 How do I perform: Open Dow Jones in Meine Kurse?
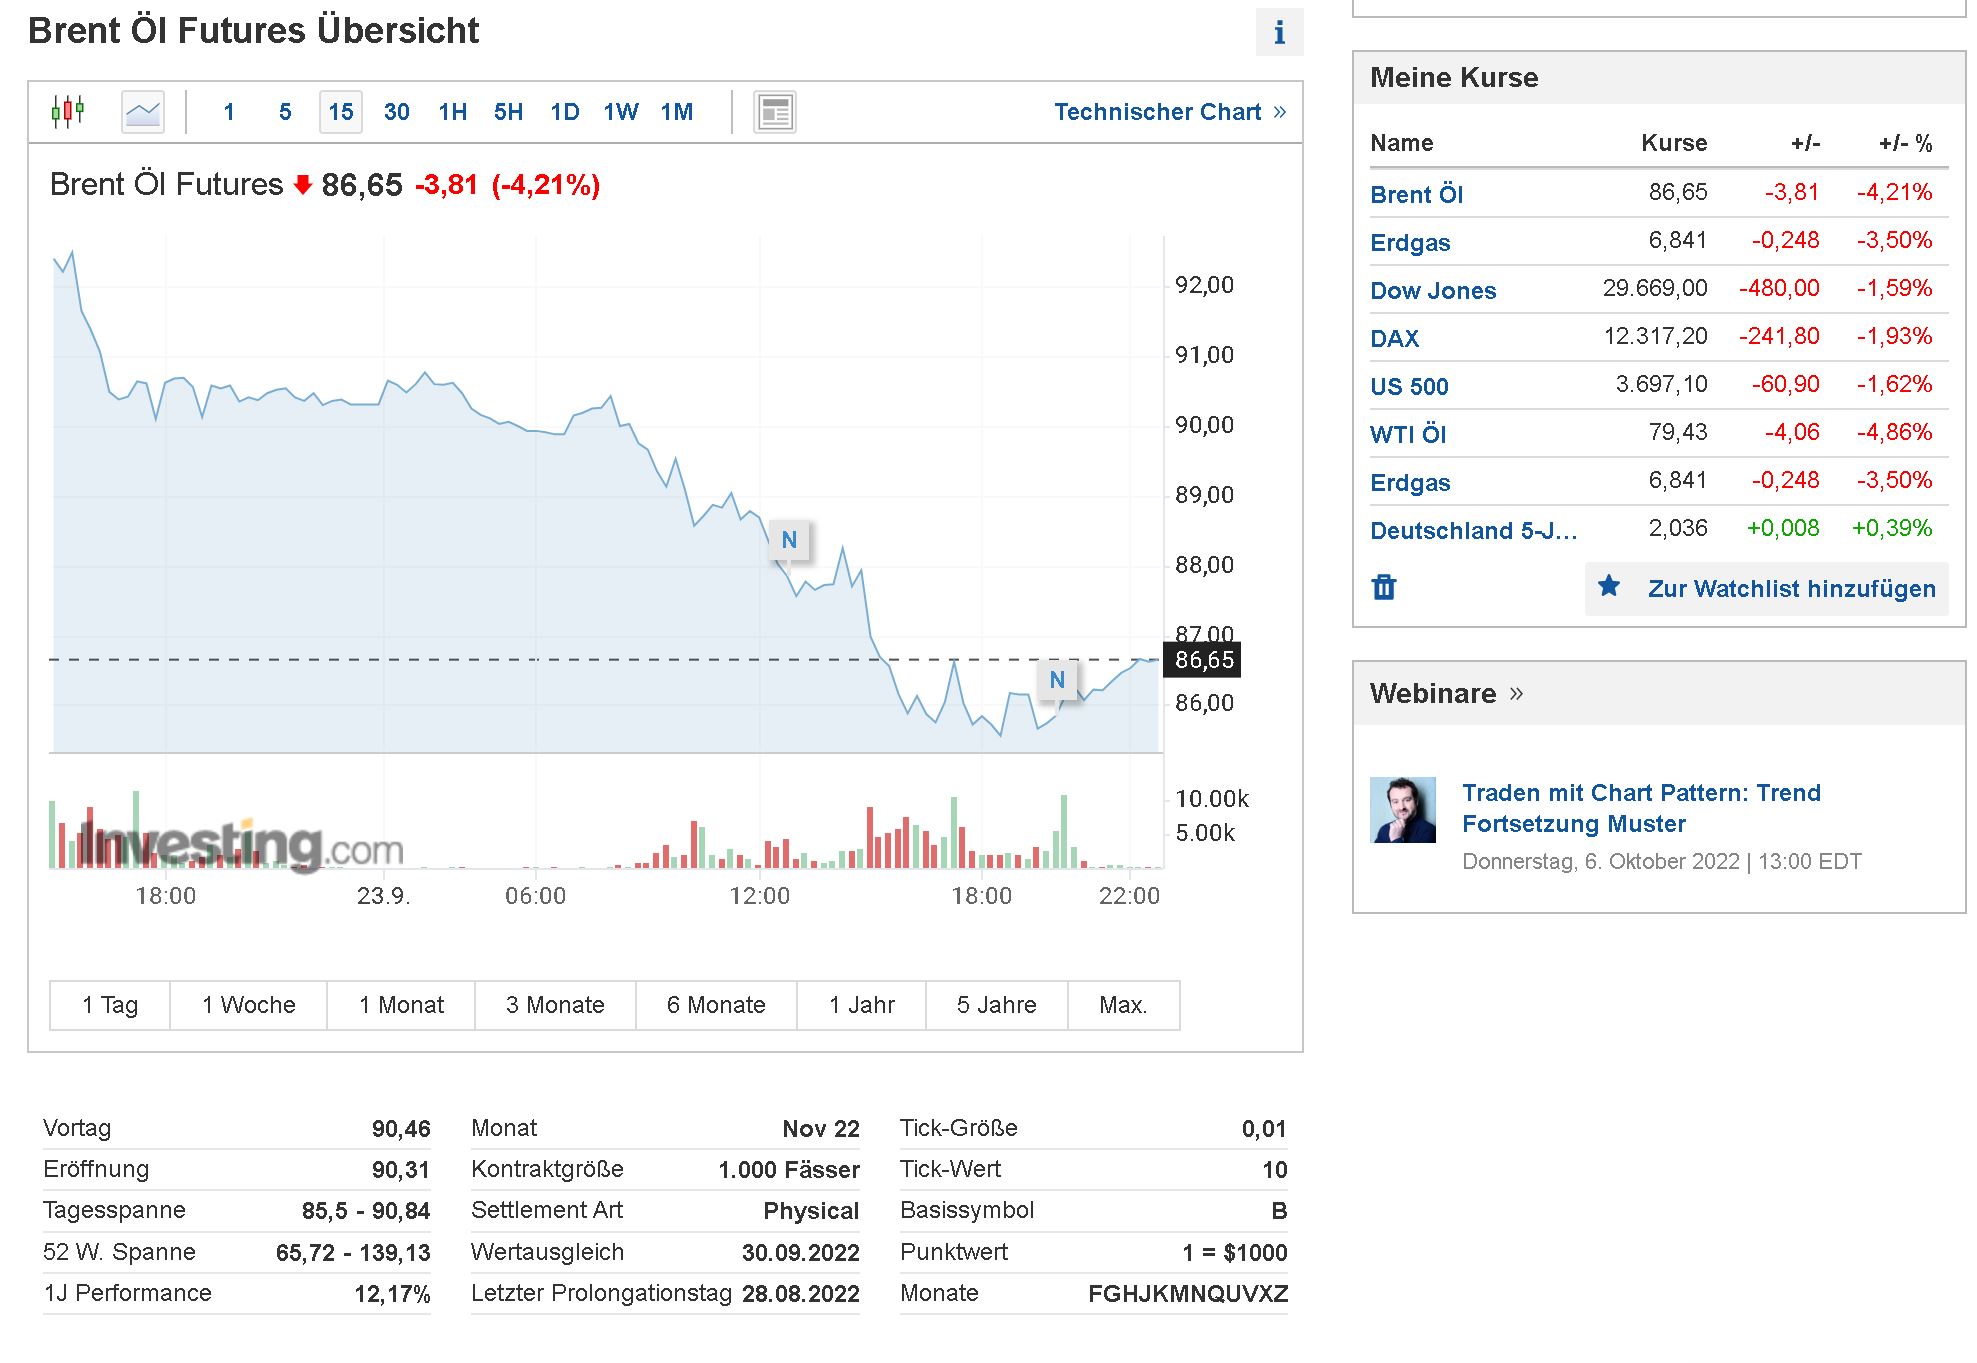[x=1433, y=290]
